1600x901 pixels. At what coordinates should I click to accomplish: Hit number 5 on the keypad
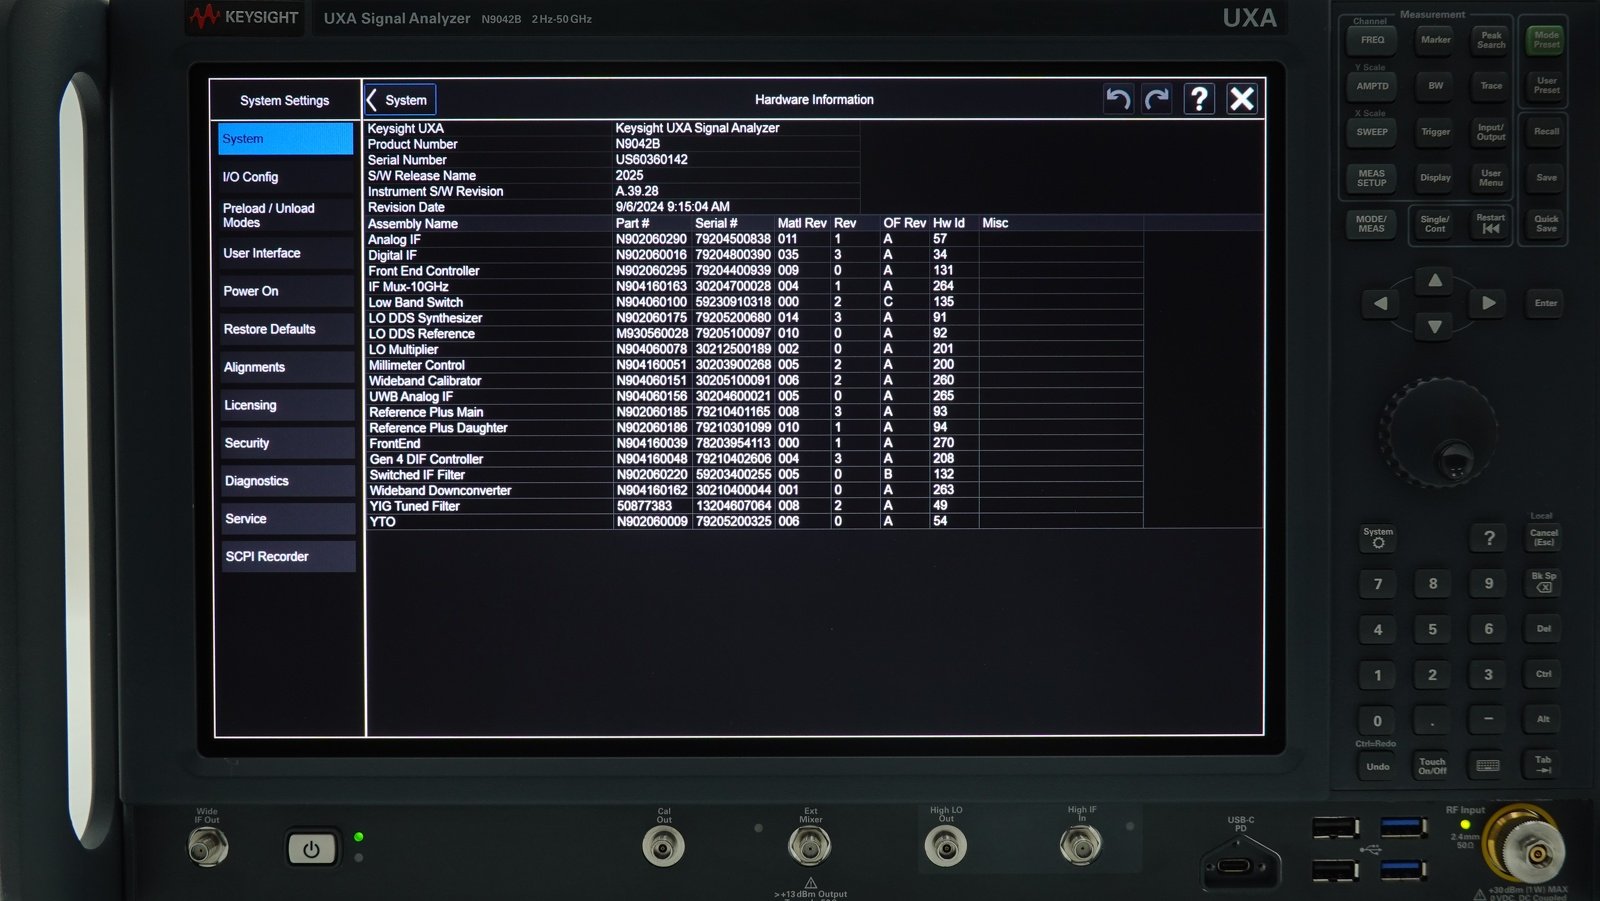tap(1433, 629)
